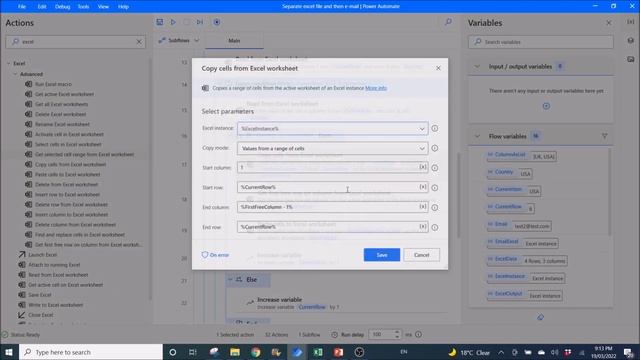The image size is (640, 360).
Task: Add a new input/output variable
Action: coord(546,106)
